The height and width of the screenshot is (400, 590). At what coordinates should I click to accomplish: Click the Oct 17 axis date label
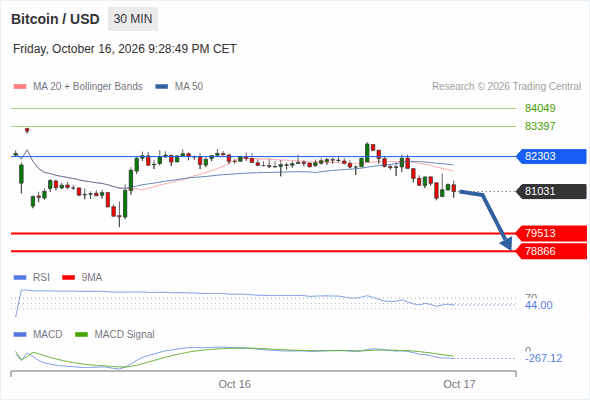click(459, 384)
